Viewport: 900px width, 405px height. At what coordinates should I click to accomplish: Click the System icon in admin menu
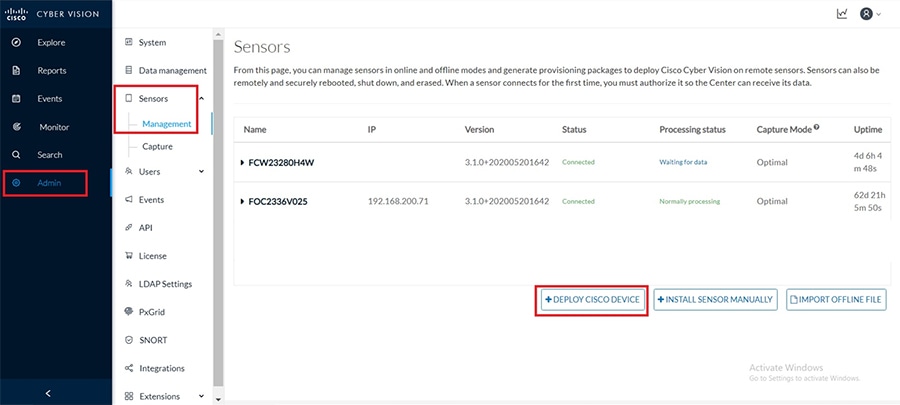129,42
